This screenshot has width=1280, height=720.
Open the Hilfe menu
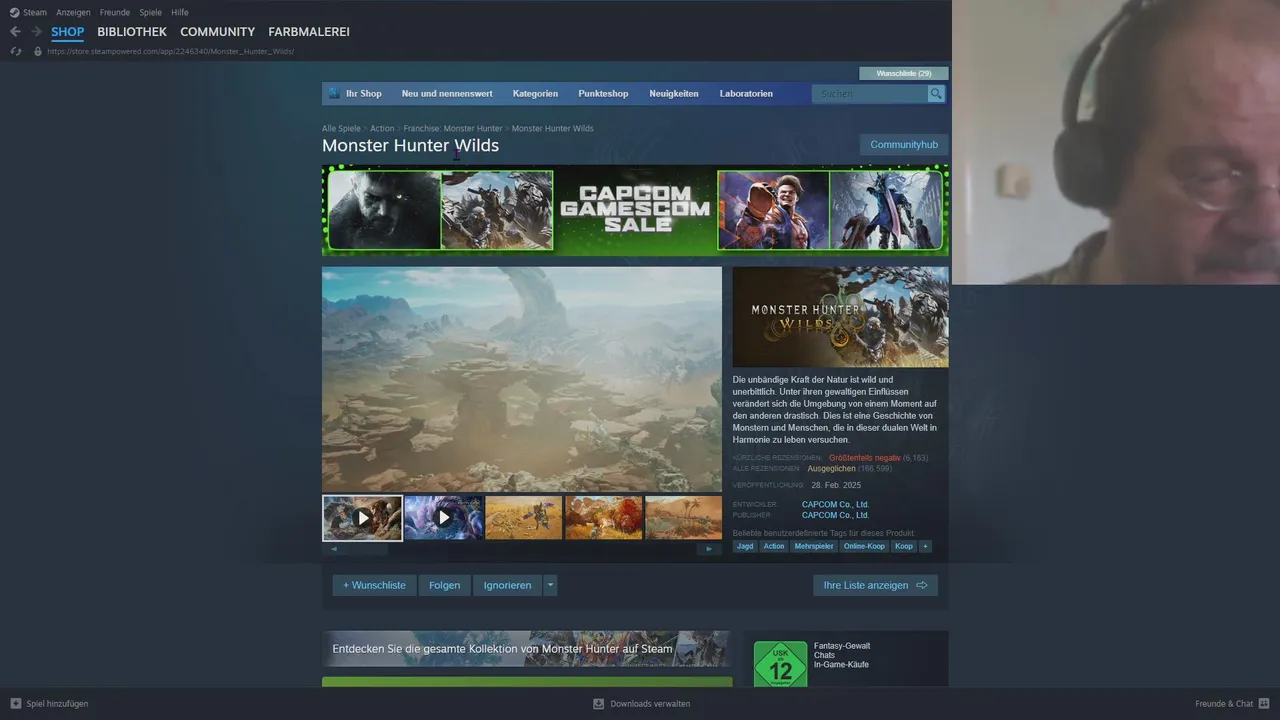tap(180, 12)
